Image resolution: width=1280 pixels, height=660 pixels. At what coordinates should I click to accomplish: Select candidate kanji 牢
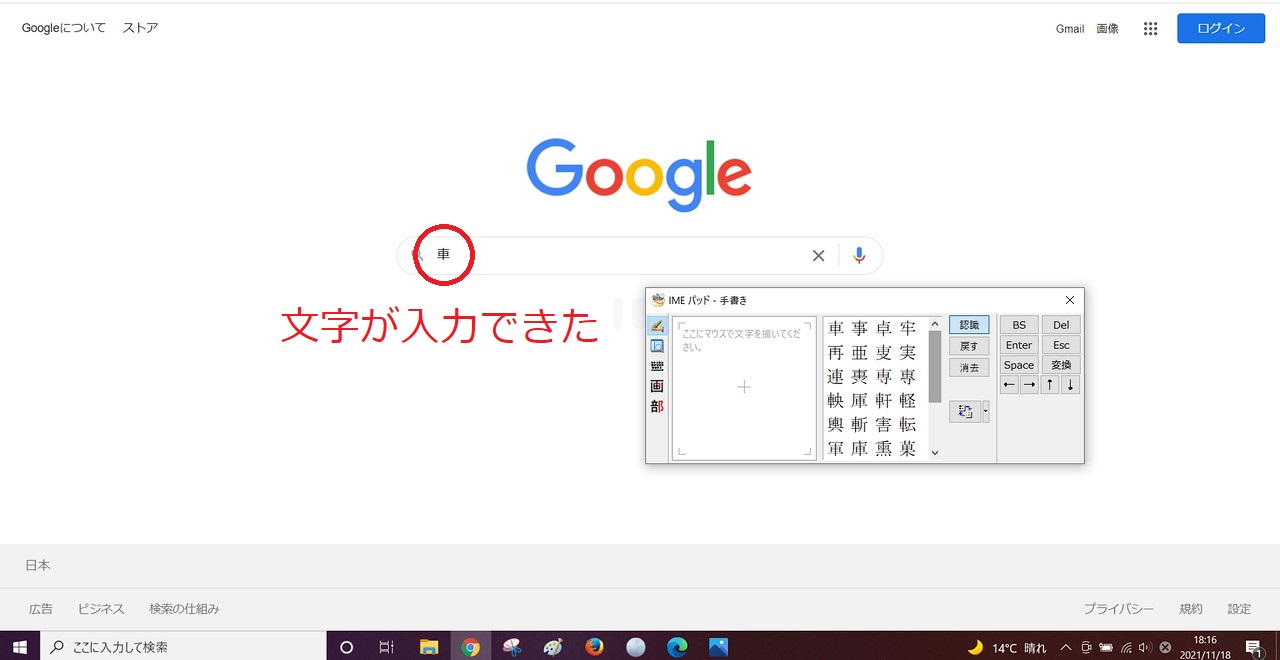tap(908, 327)
